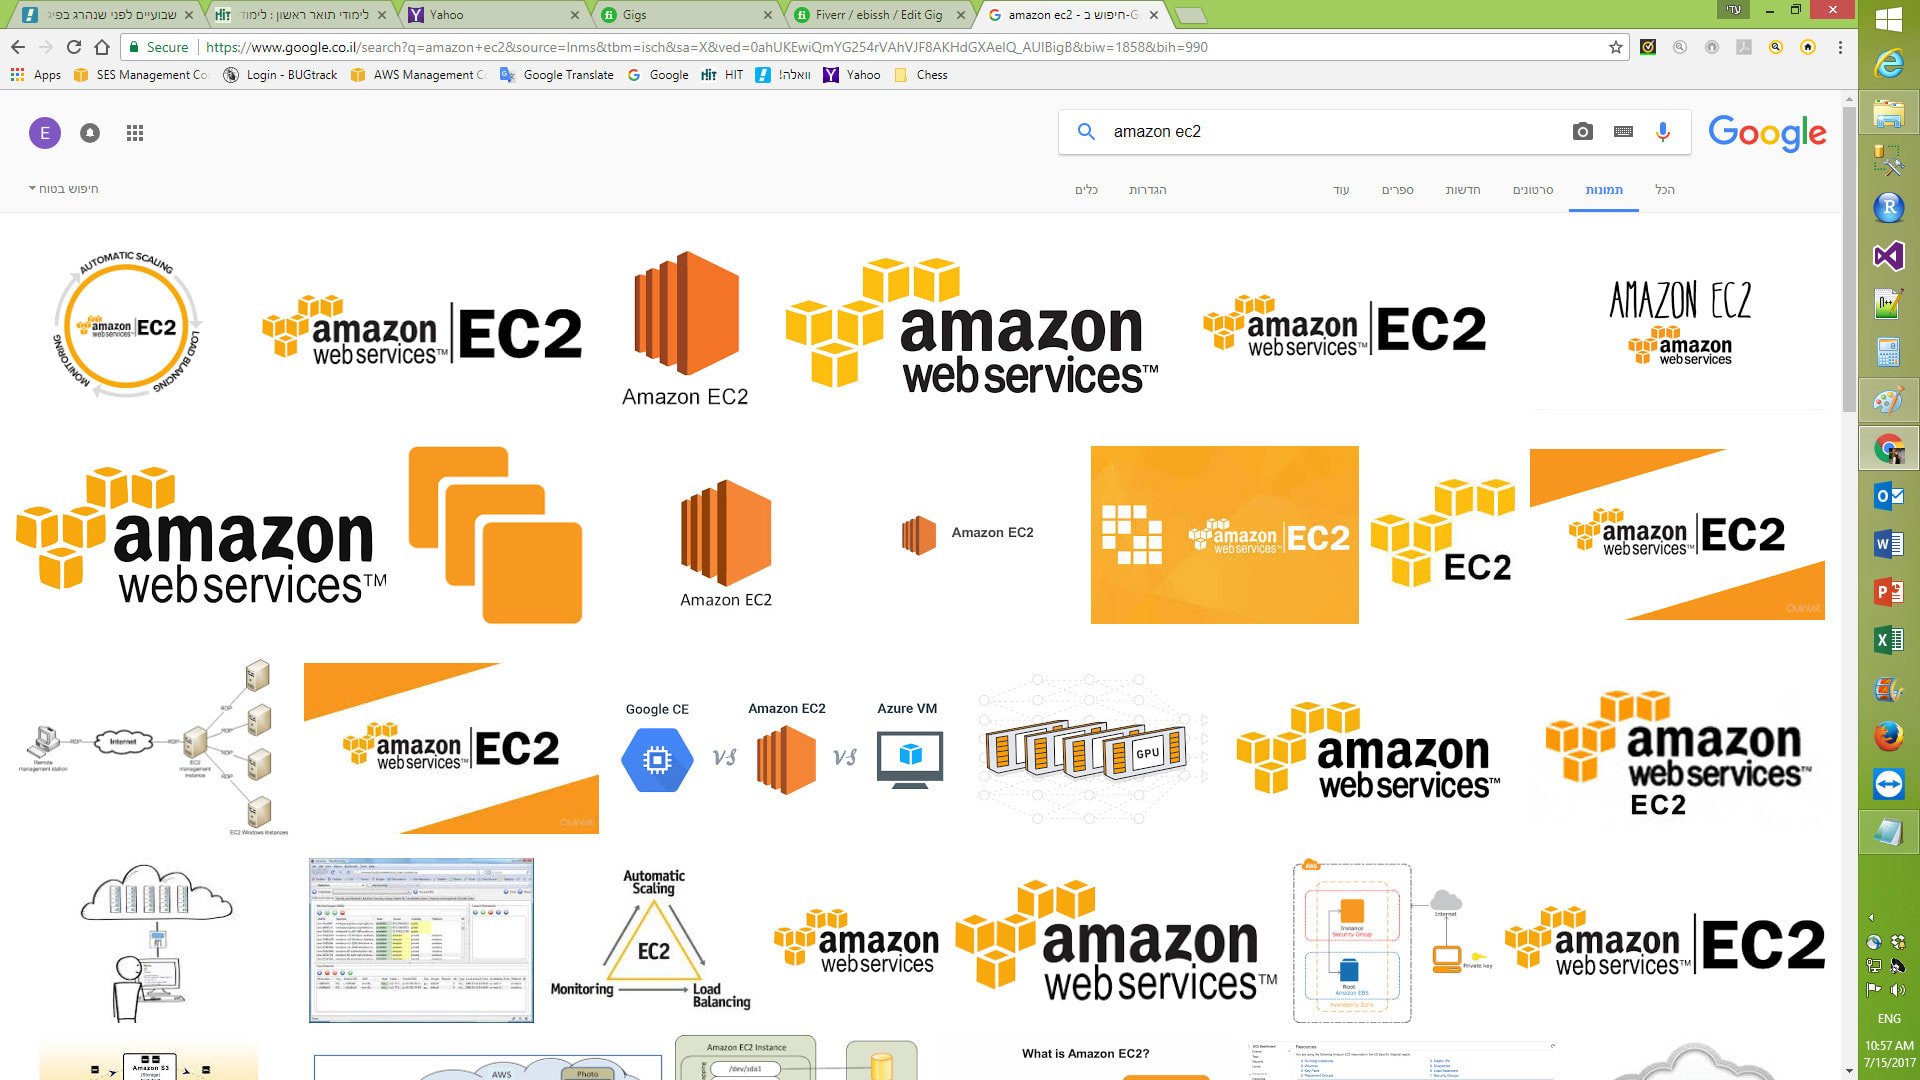Click the browser address bar URL

[706, 47]
